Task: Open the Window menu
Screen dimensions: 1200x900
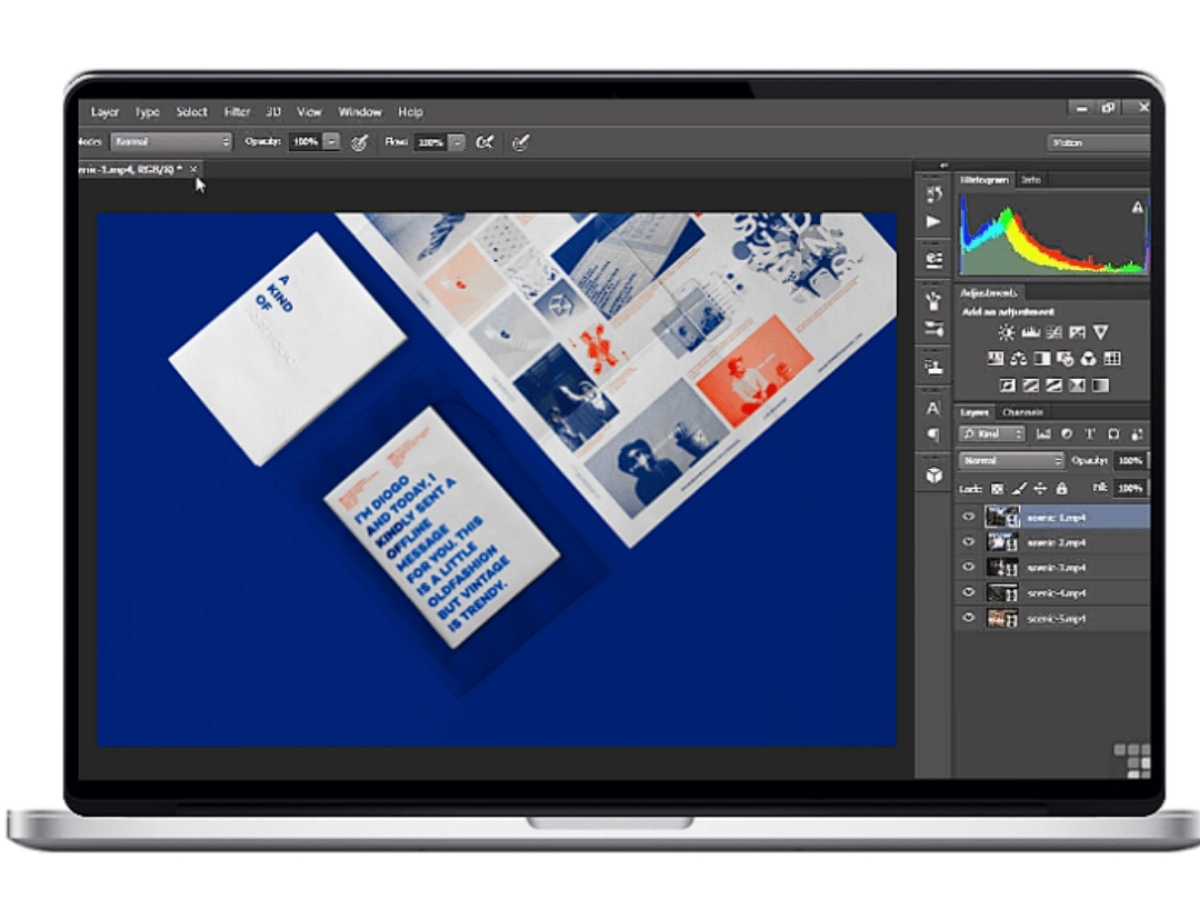Action: 360,112
